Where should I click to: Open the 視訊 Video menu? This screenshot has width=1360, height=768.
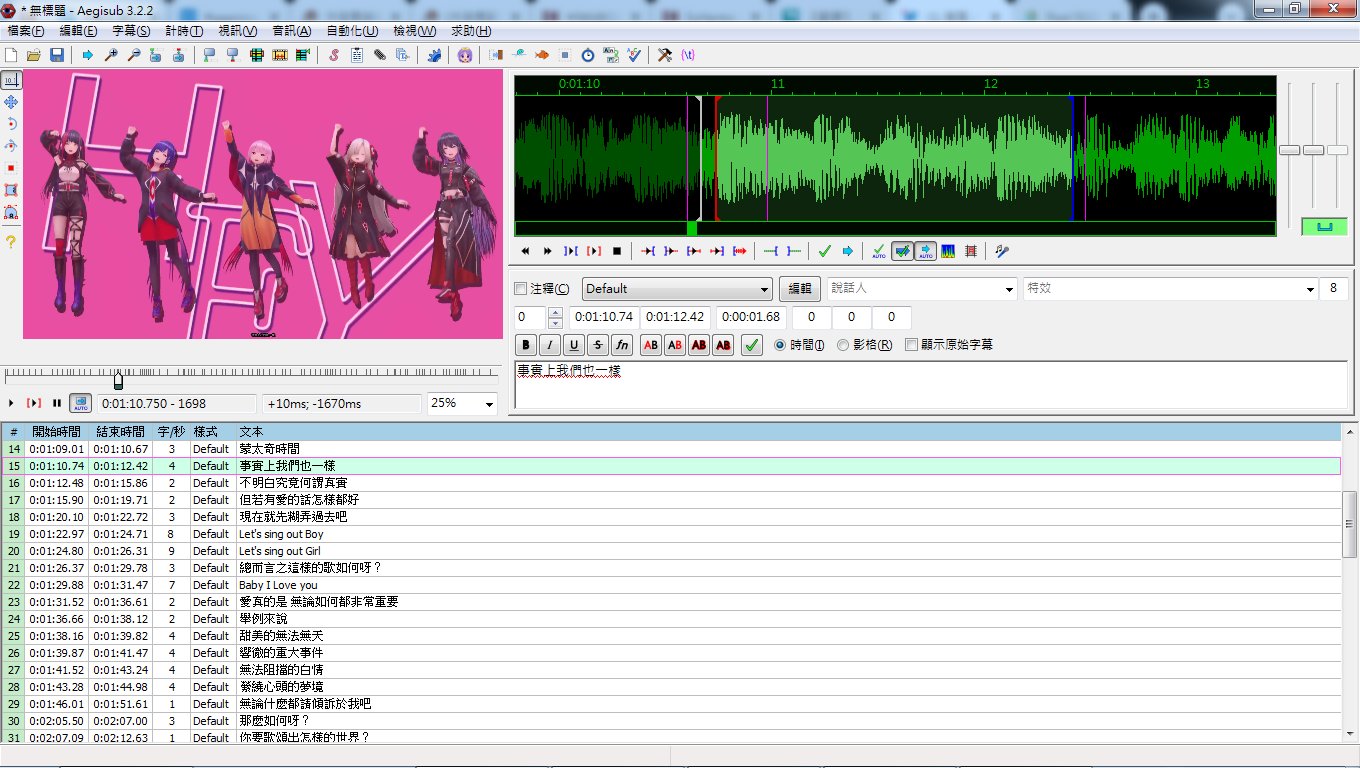point(237,31)
